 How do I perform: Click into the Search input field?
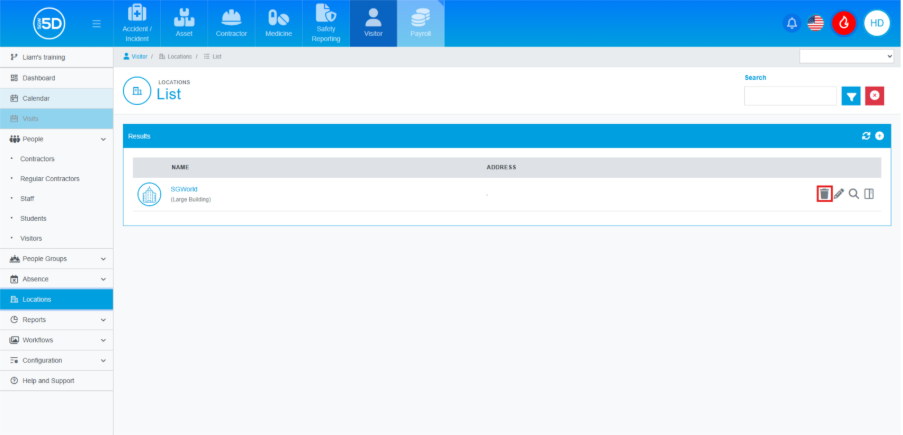[x=790, y=96]
